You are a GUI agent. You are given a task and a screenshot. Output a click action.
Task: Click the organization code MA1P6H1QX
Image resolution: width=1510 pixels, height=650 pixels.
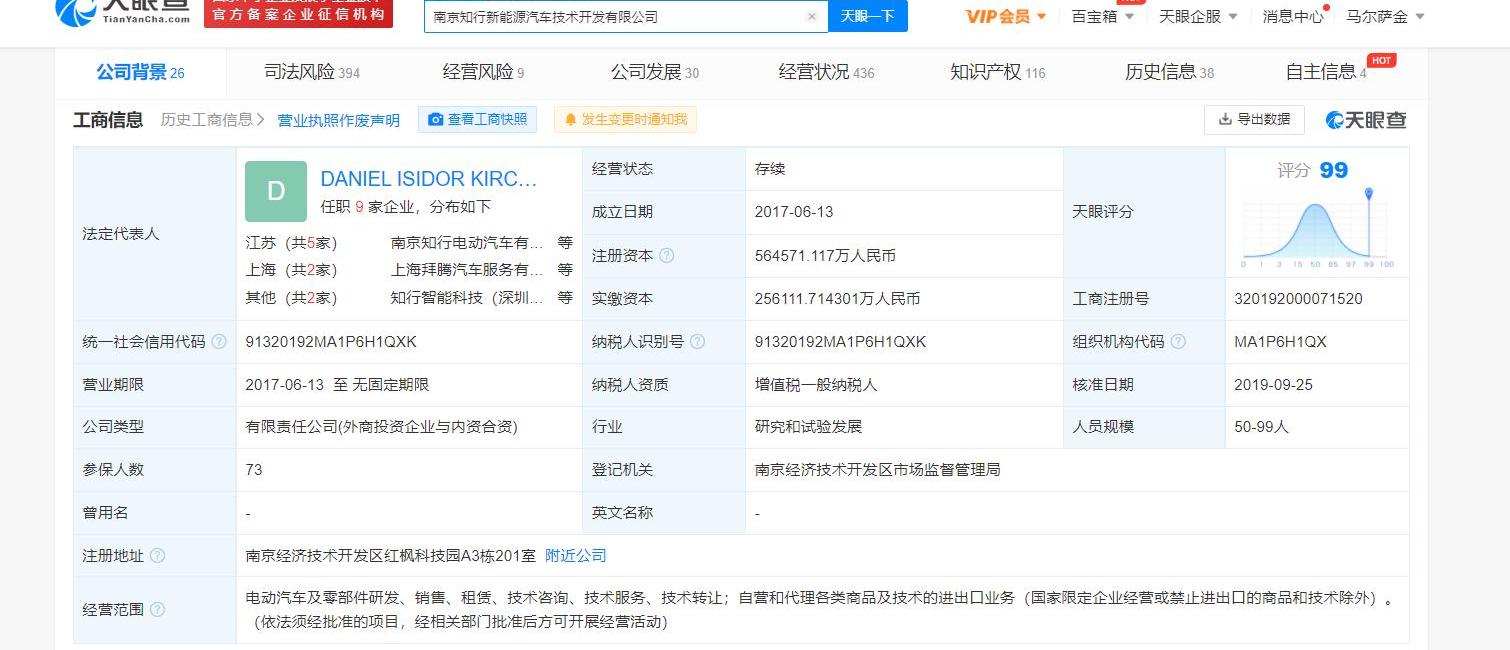click(x=1280, y=342)
